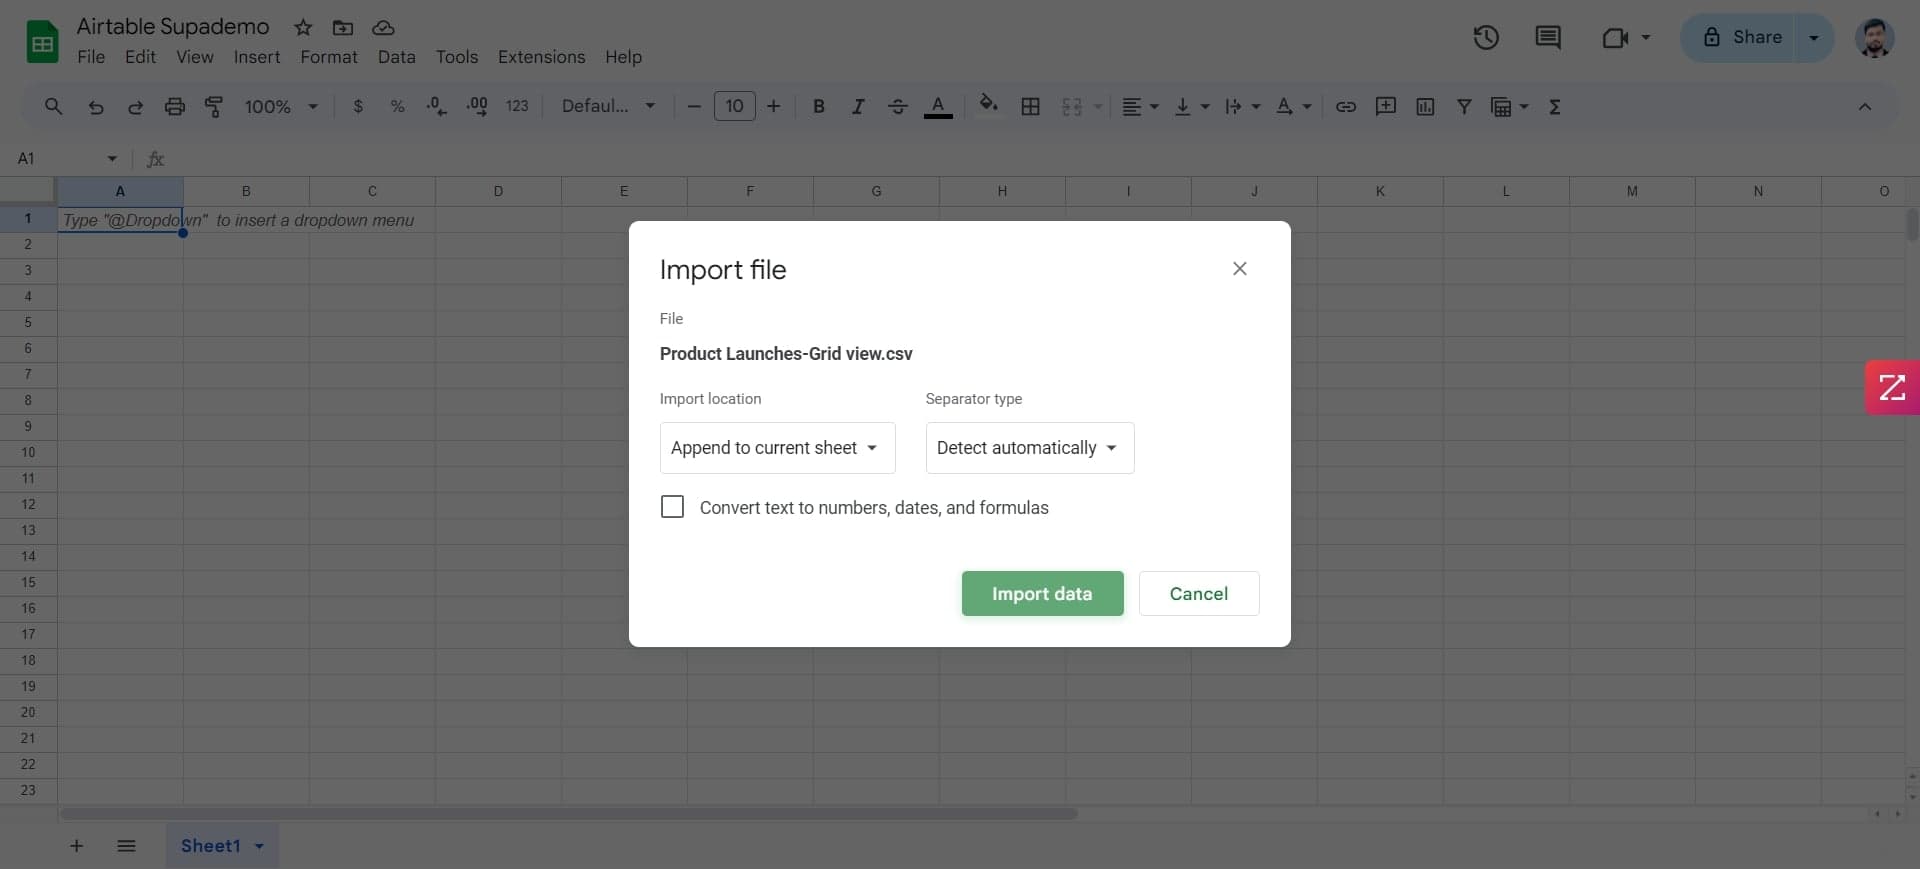The width and height of the screenshot is (1920, 869).
Task: Open the text wrapping dropdown
Action: point(1243,106)
